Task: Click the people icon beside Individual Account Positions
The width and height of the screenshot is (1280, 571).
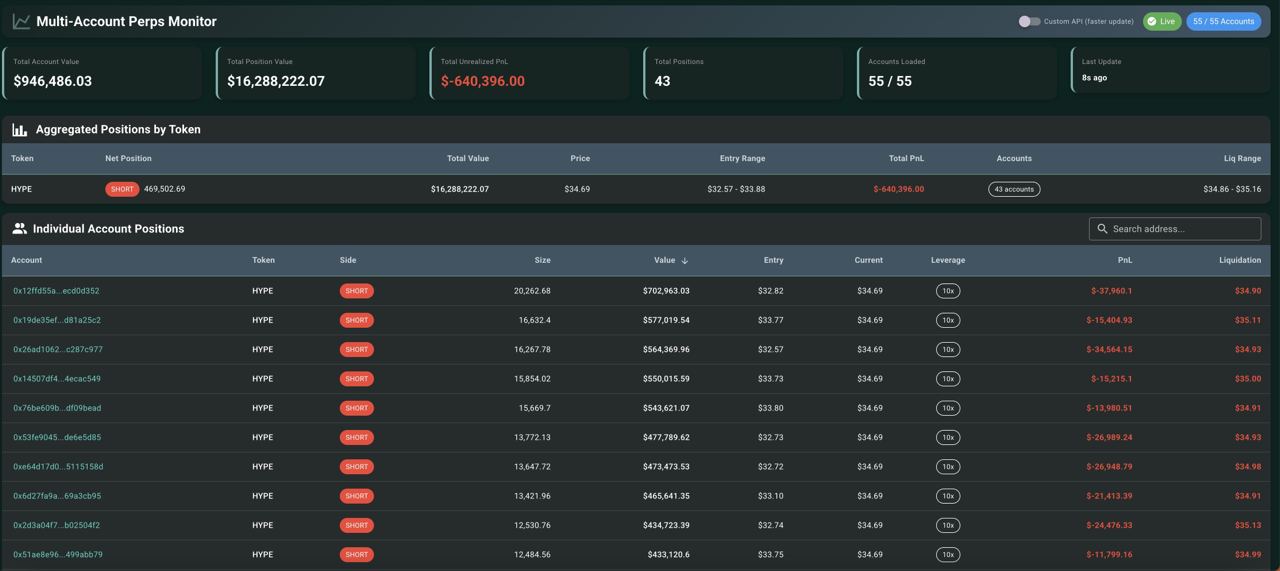Action: click(19, 229)
